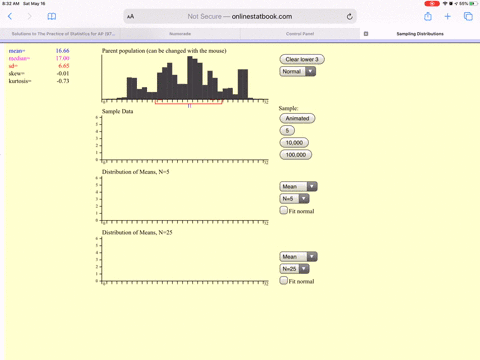
Task: Reload the page with the refresh icon
Action: tap(349, 17)
